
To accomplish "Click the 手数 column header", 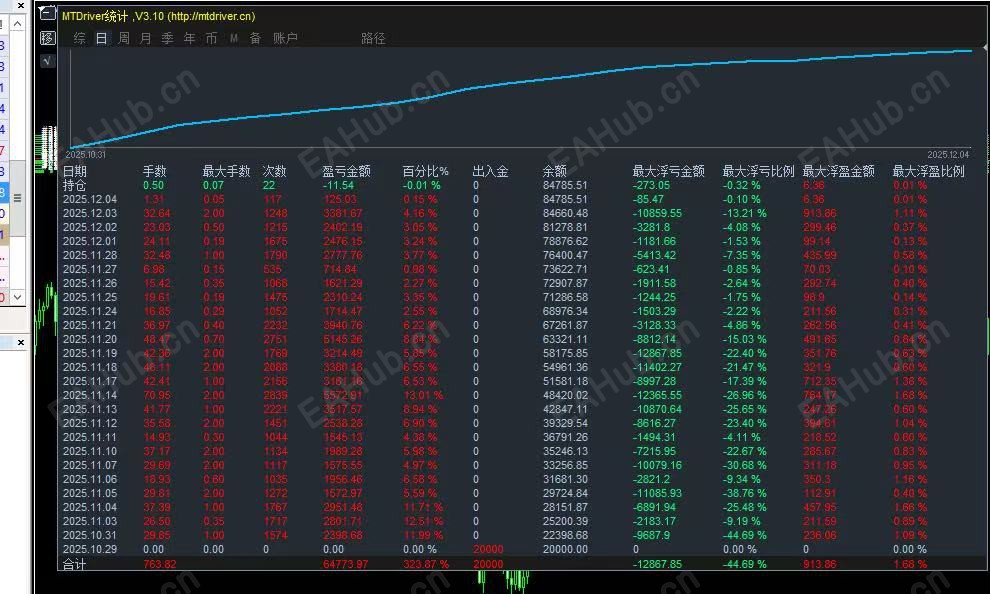I will [155, 171].
